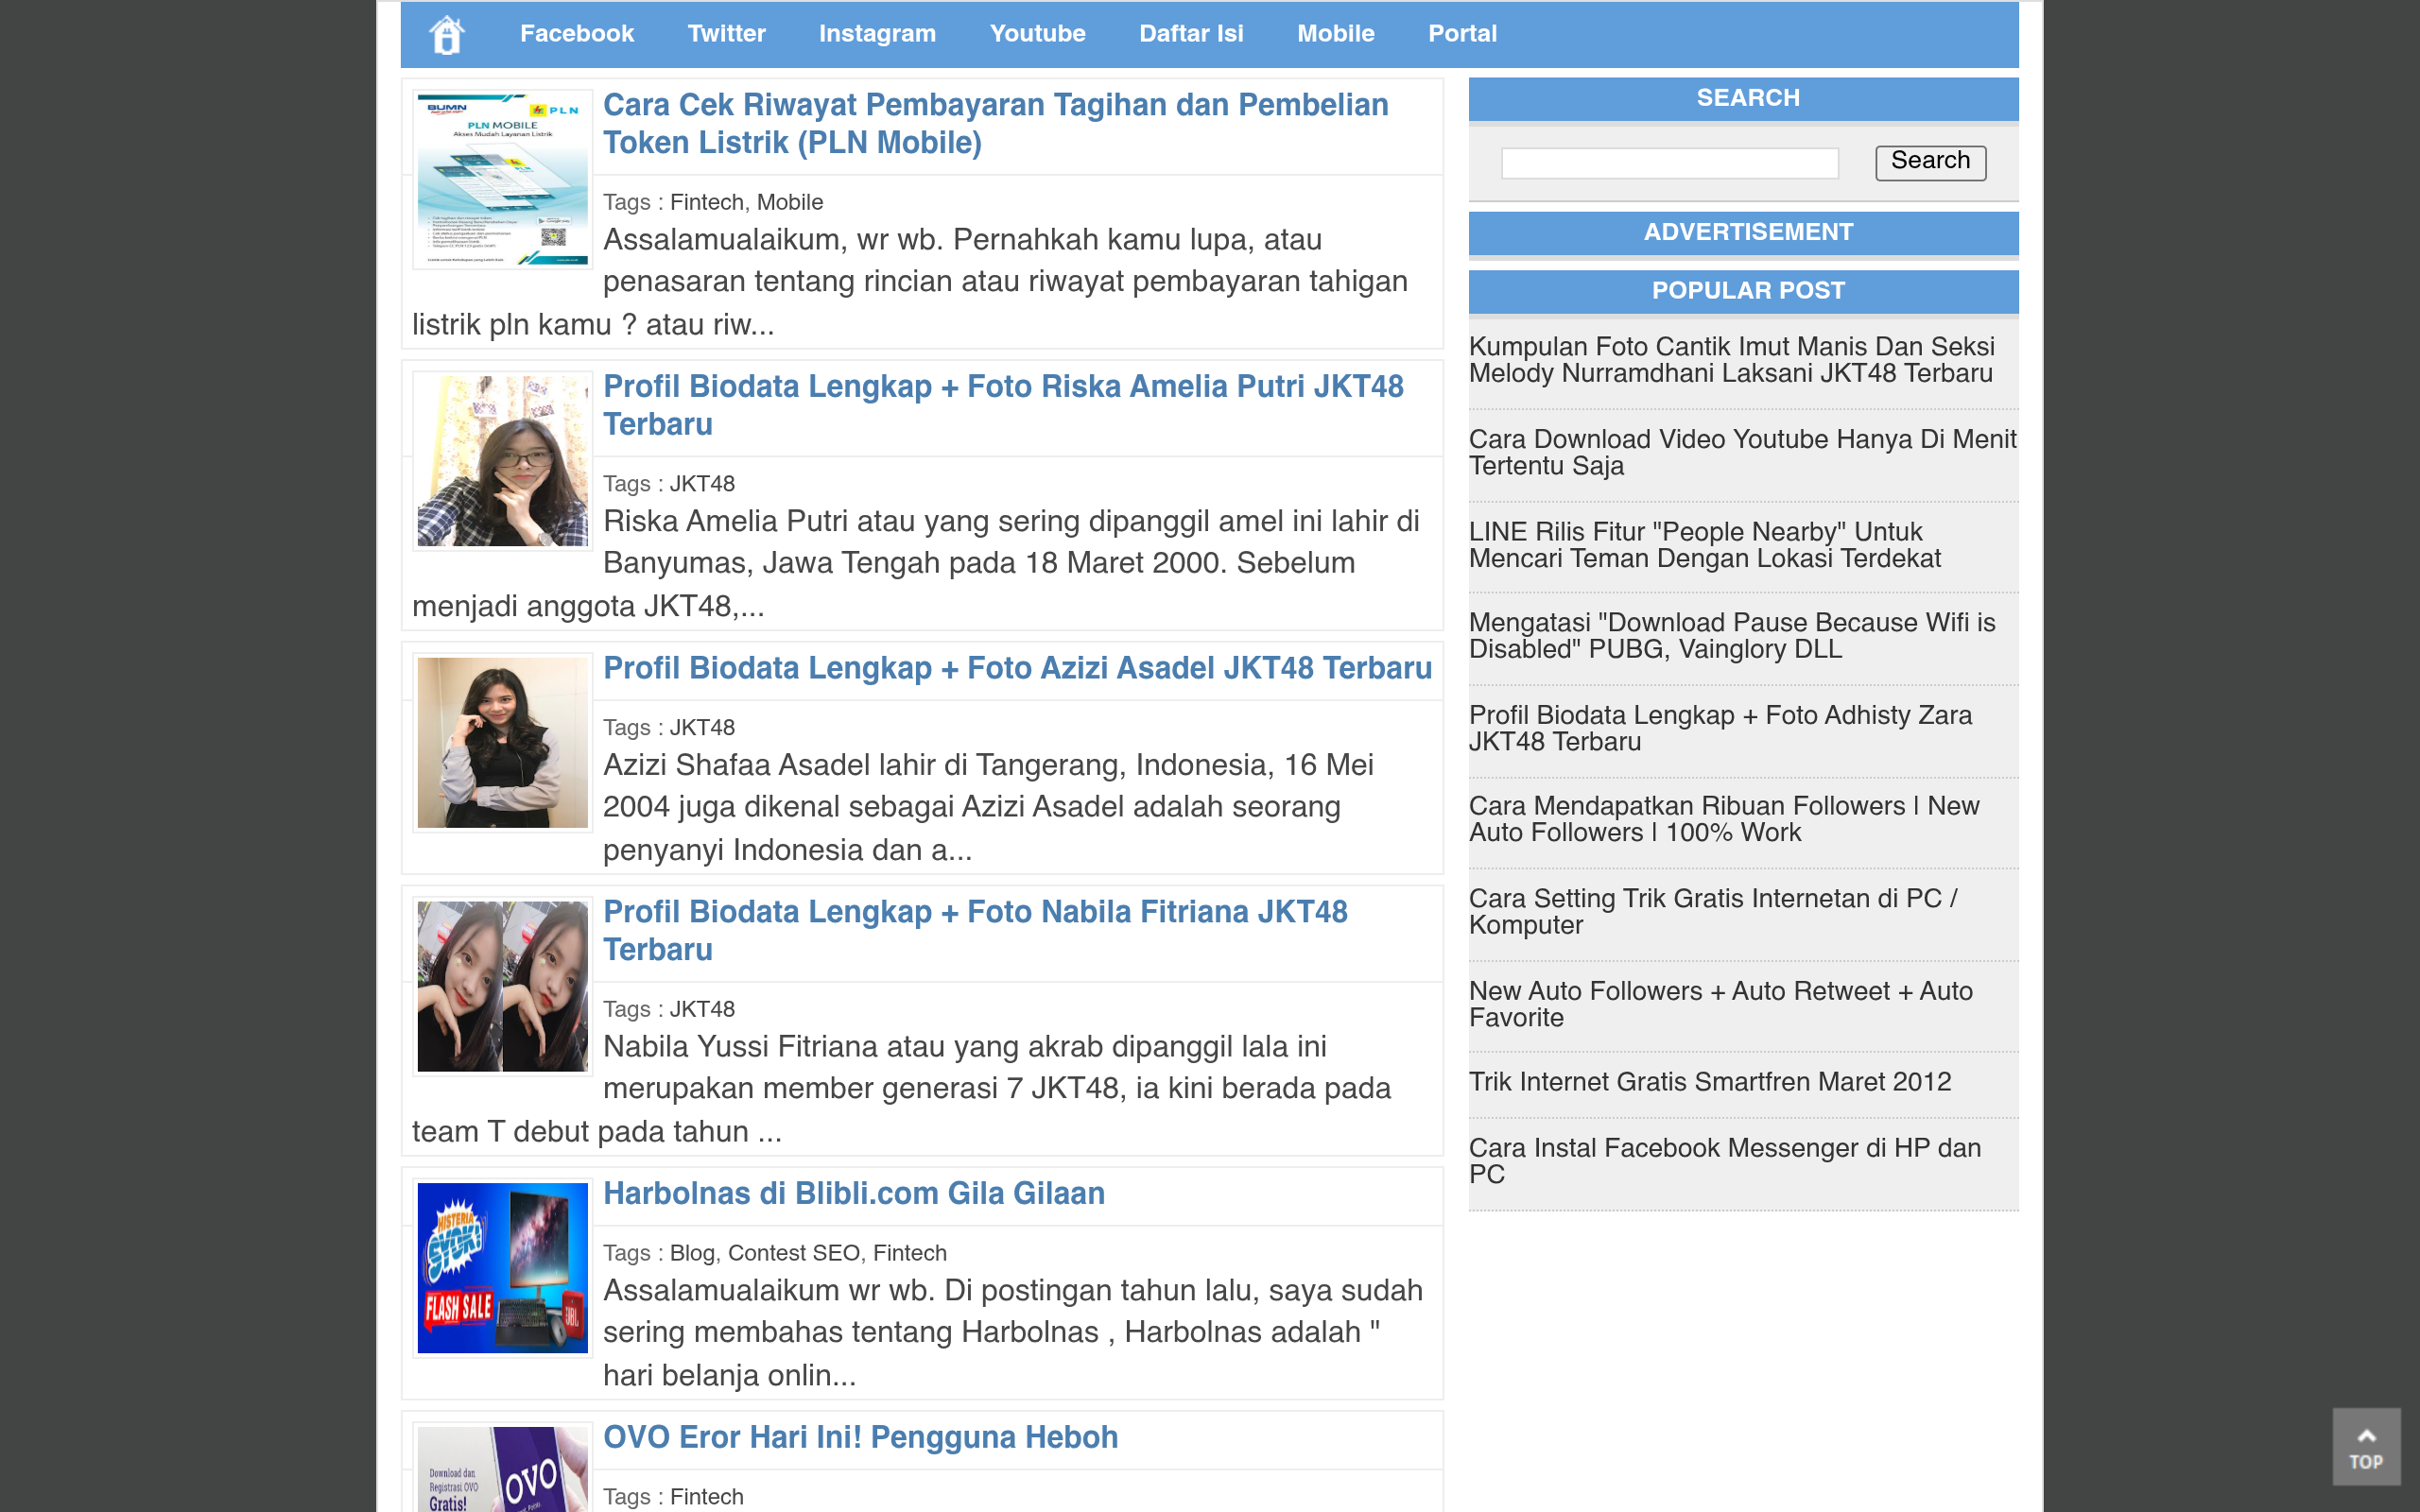This screenshot has height=1512, width=2420.
Task: Click the Blibli Flash Sale thumbnail
Action: click(x=502, y=1268)
